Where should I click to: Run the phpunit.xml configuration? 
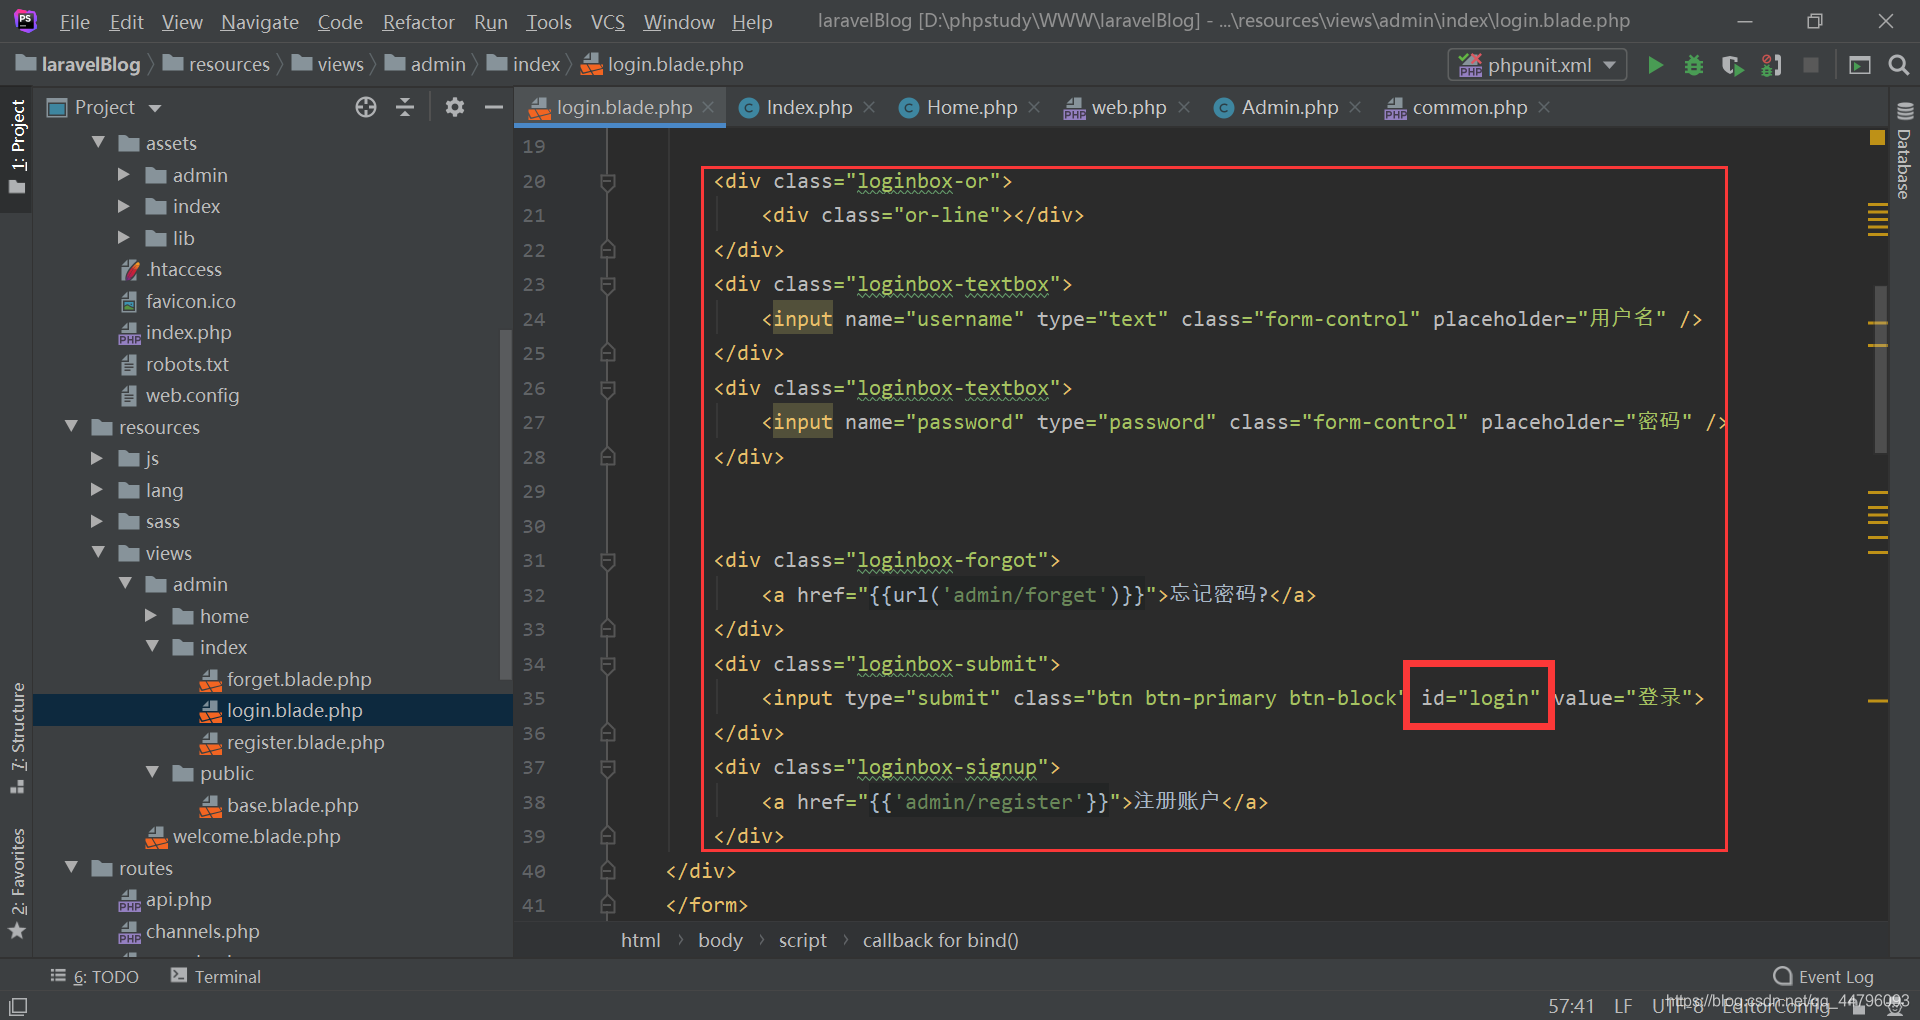[x=1655, y=65]
